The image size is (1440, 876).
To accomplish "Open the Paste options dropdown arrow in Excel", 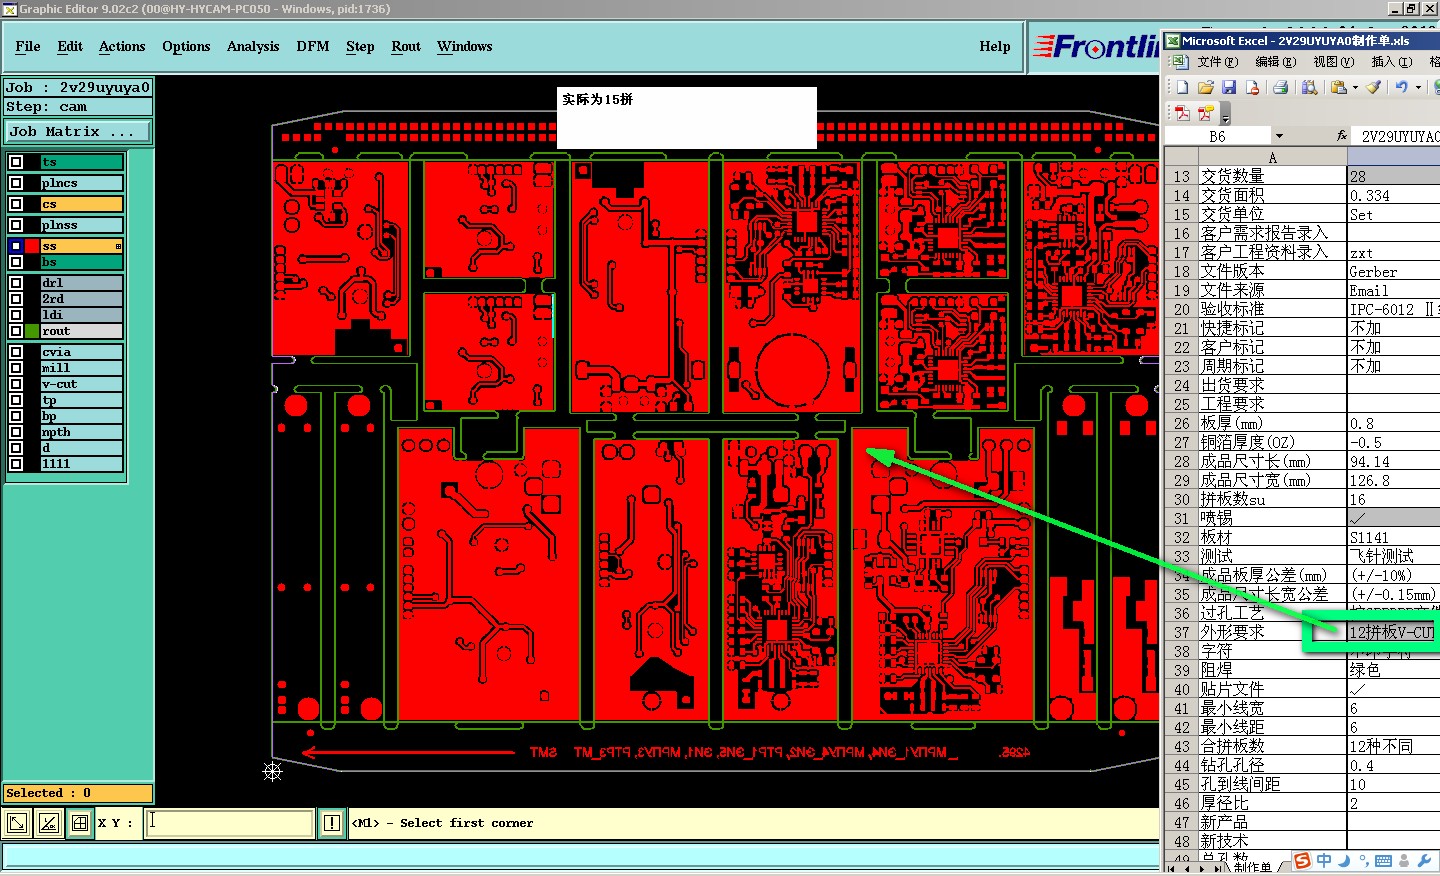I will 1355,87.
